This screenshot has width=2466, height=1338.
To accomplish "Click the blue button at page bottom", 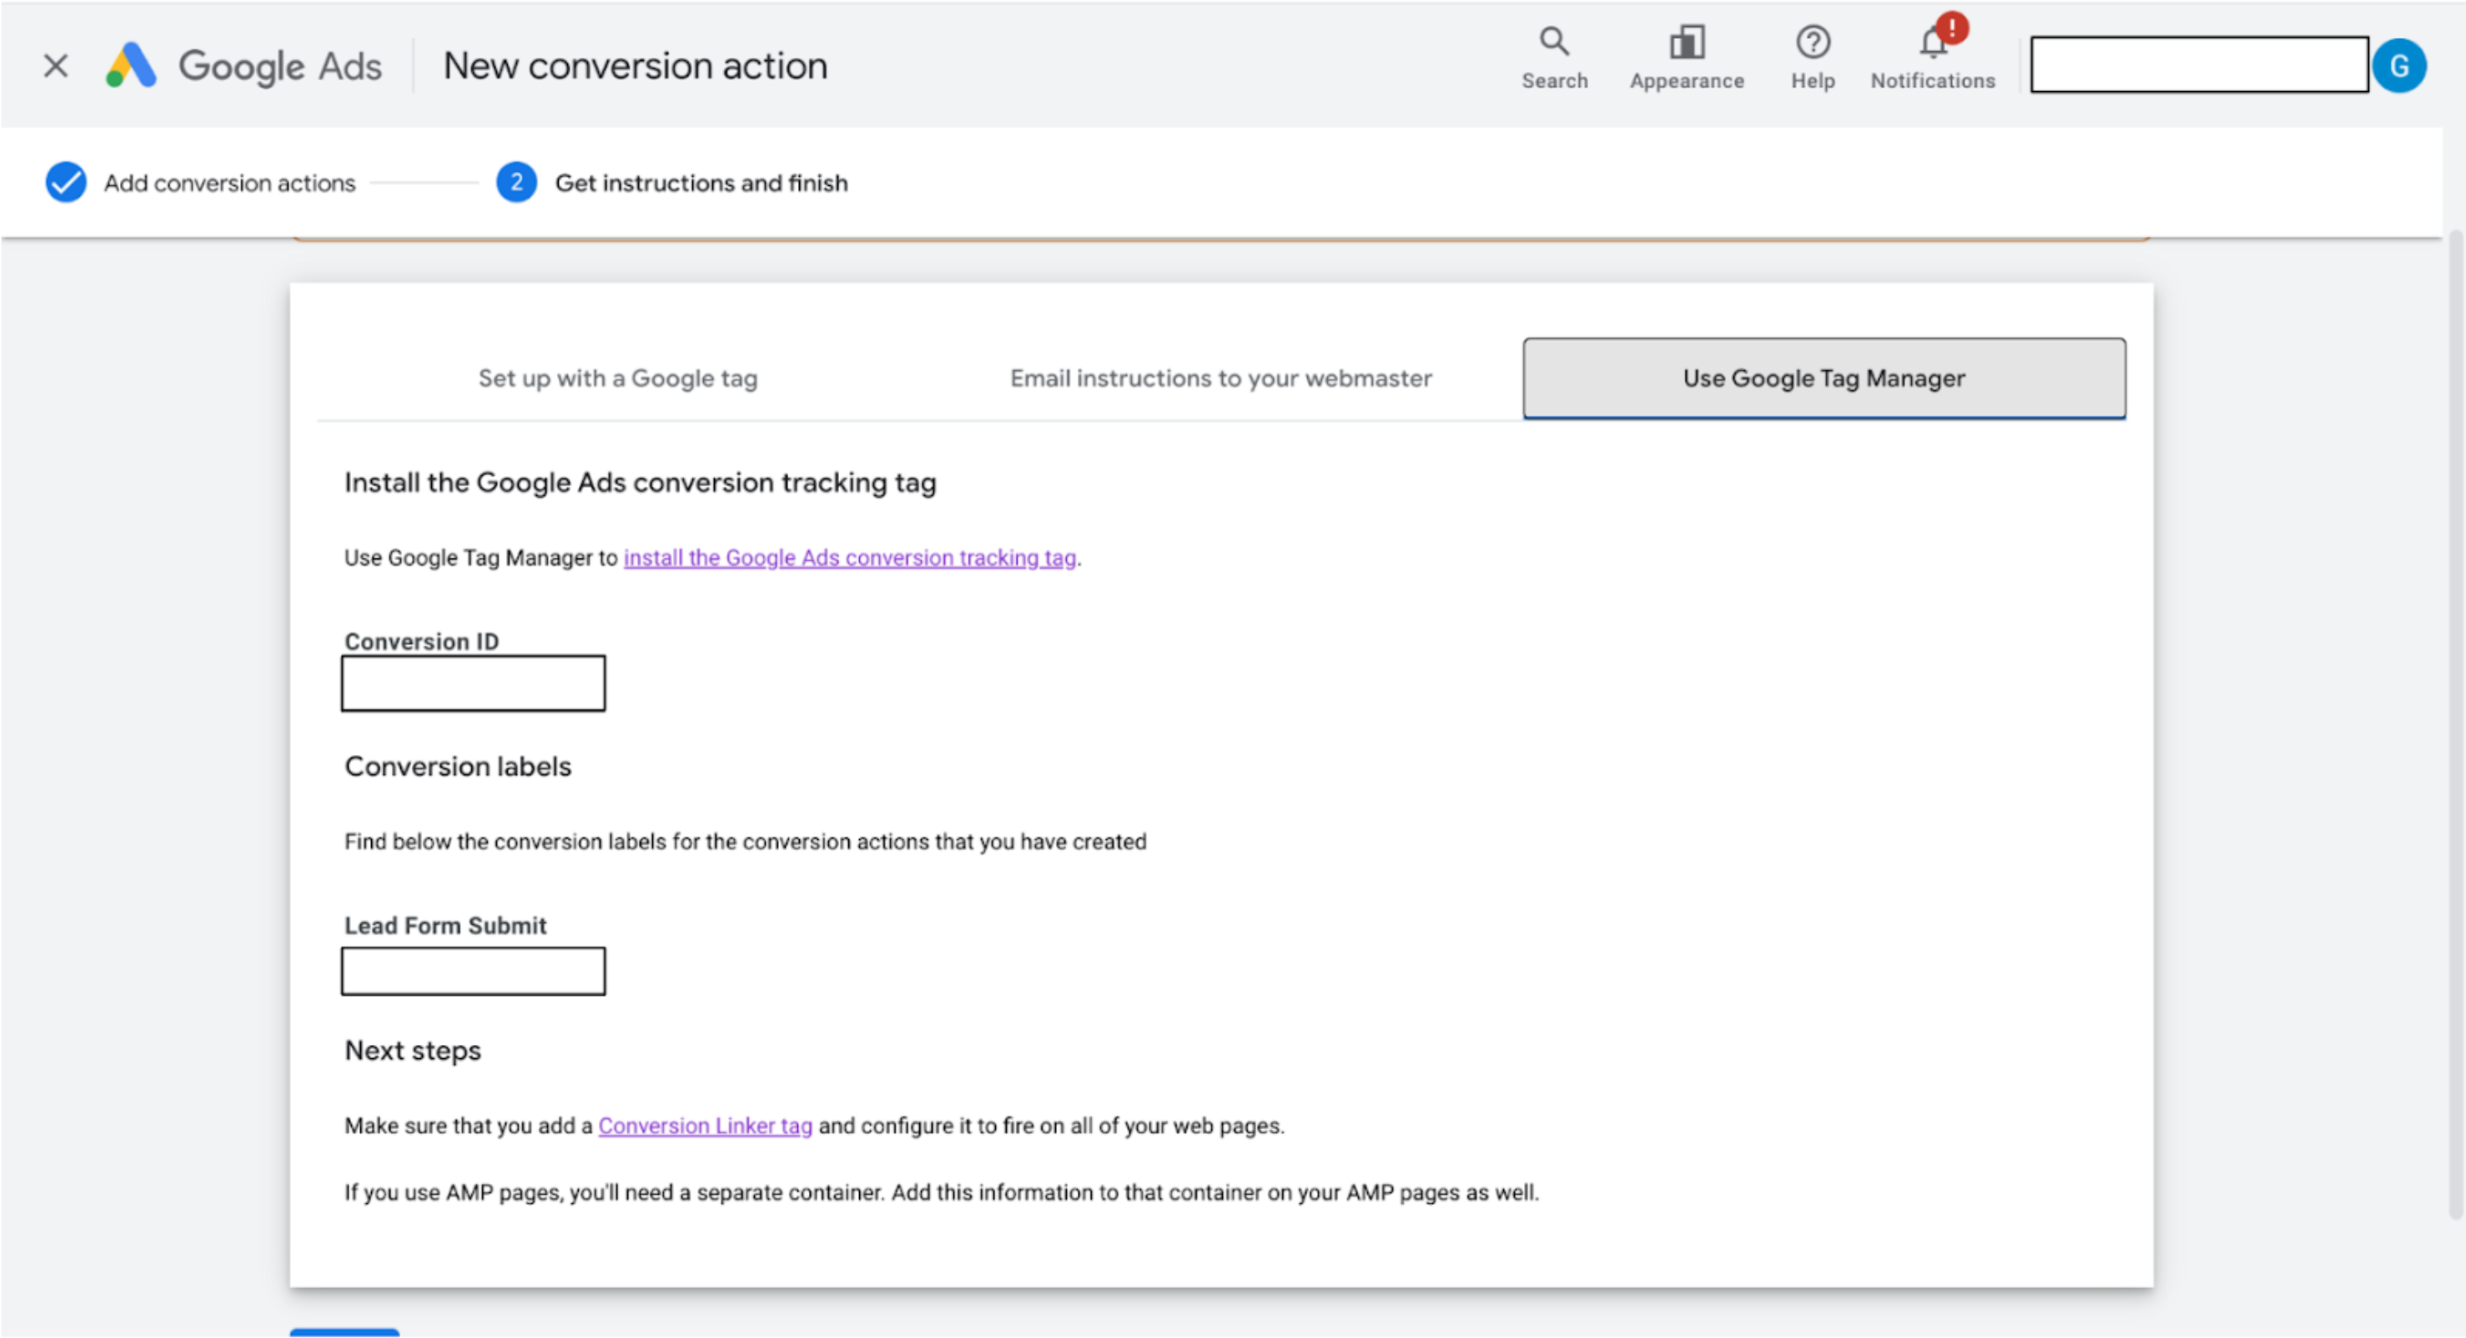I will (x=344, y=1331).
